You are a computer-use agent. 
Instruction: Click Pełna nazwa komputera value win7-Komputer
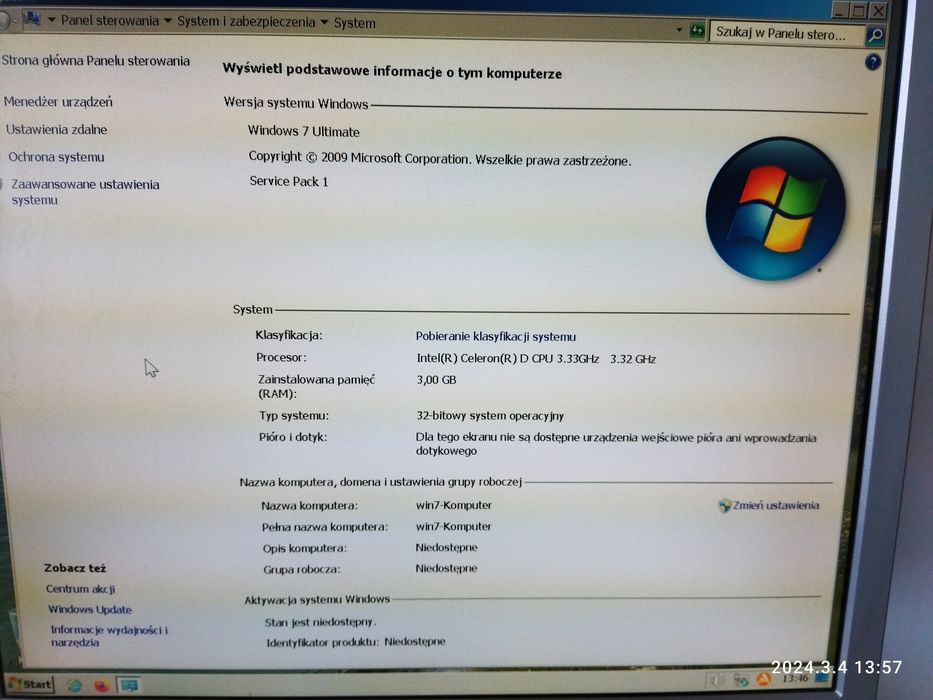[453, 527]
